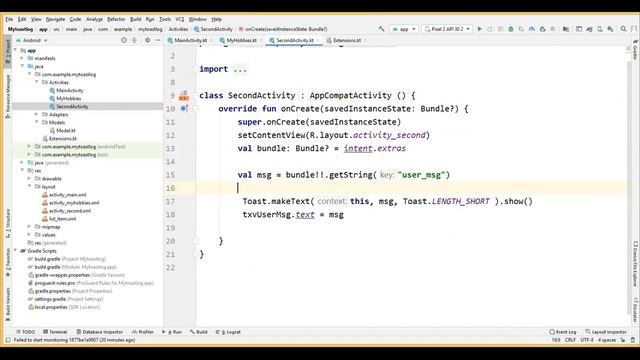Viewport: 640px width, 360px height.
Task: Collapse the Activities package
Action: pos(37,82)
